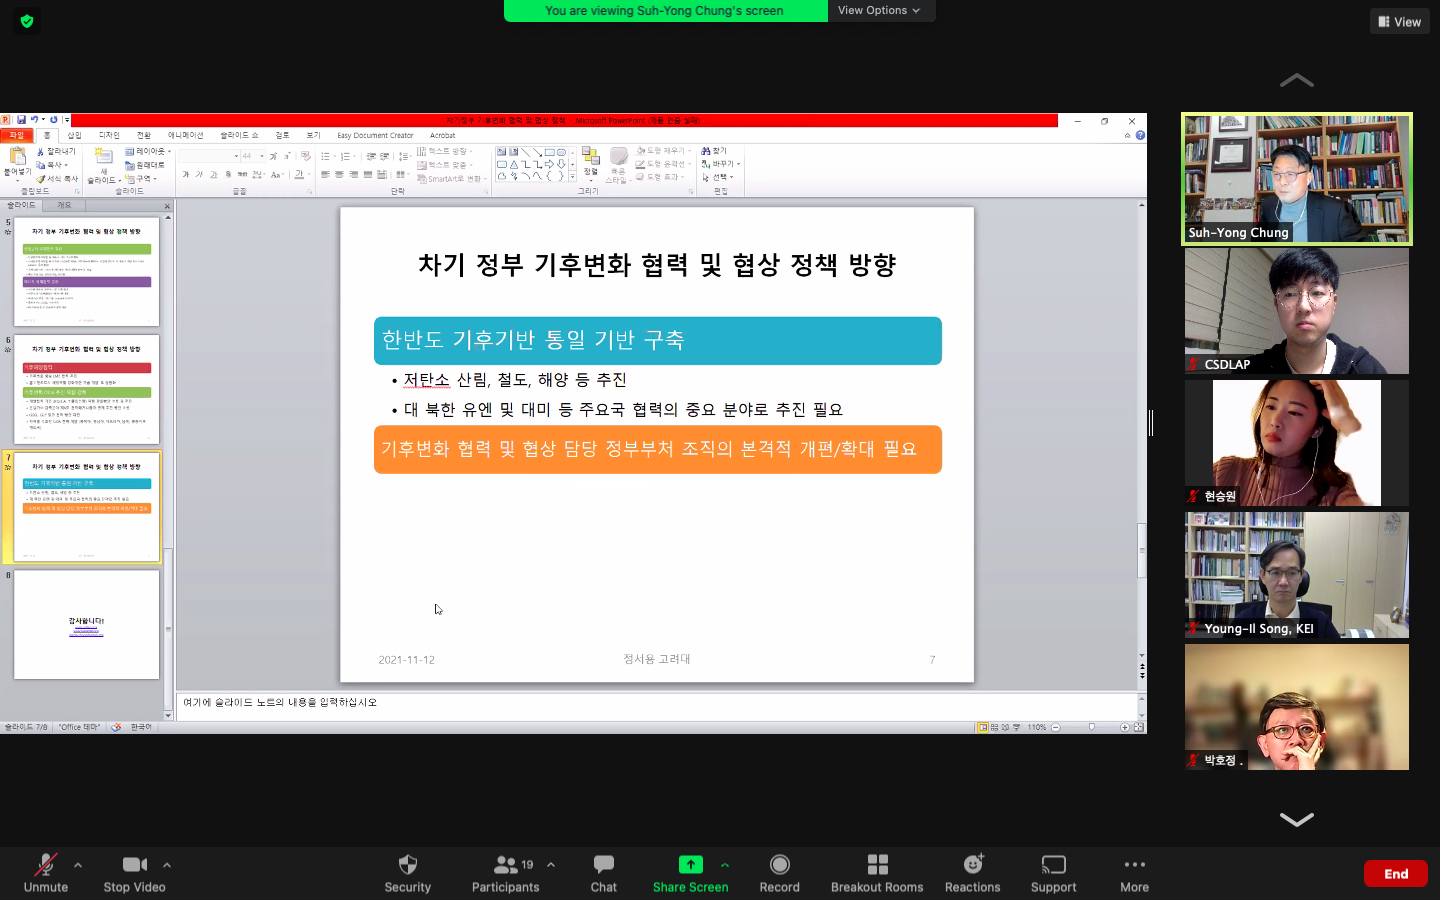Image resolution: width=1440 pixels, height=900 pixels.
Task: Show next video participants with down chevron
Action: pyautogui.click(x=1296, y=819)
